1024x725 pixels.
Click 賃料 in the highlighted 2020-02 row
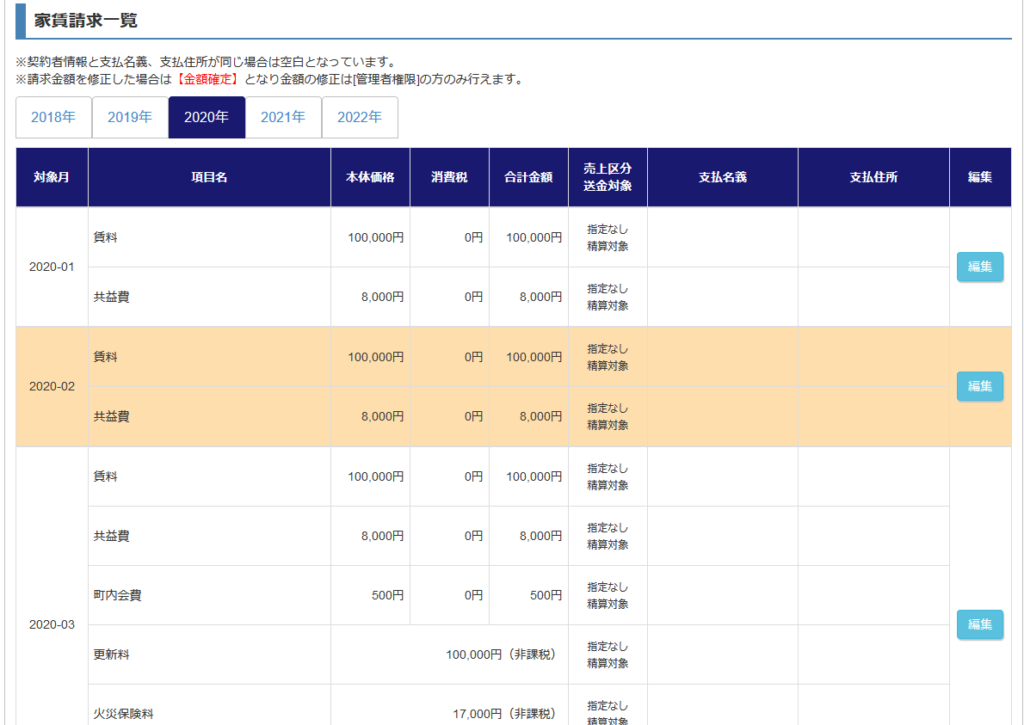(105, 357)
